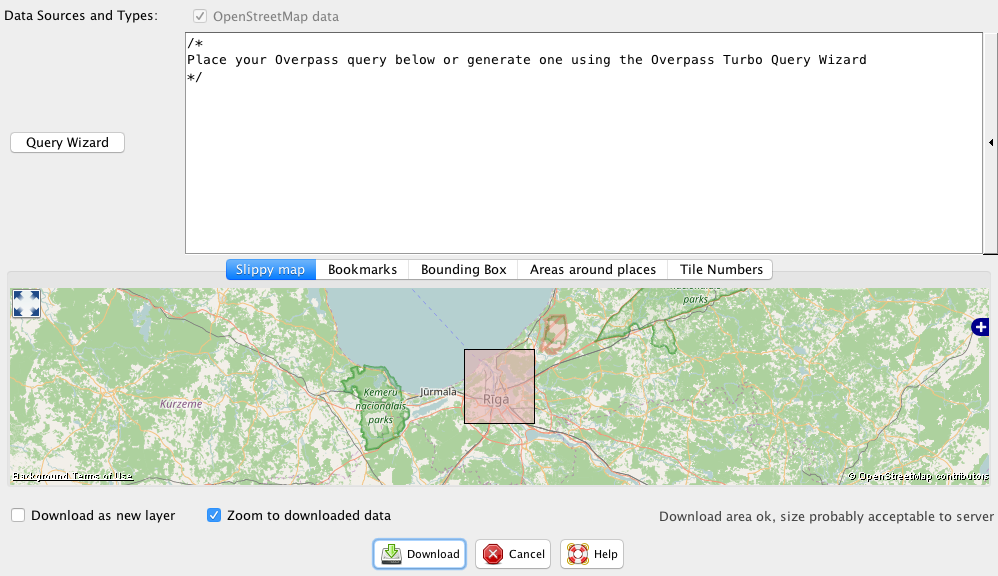998x576 pixels.
Task: Show the Slippy map tab
Action: point(270,270)
